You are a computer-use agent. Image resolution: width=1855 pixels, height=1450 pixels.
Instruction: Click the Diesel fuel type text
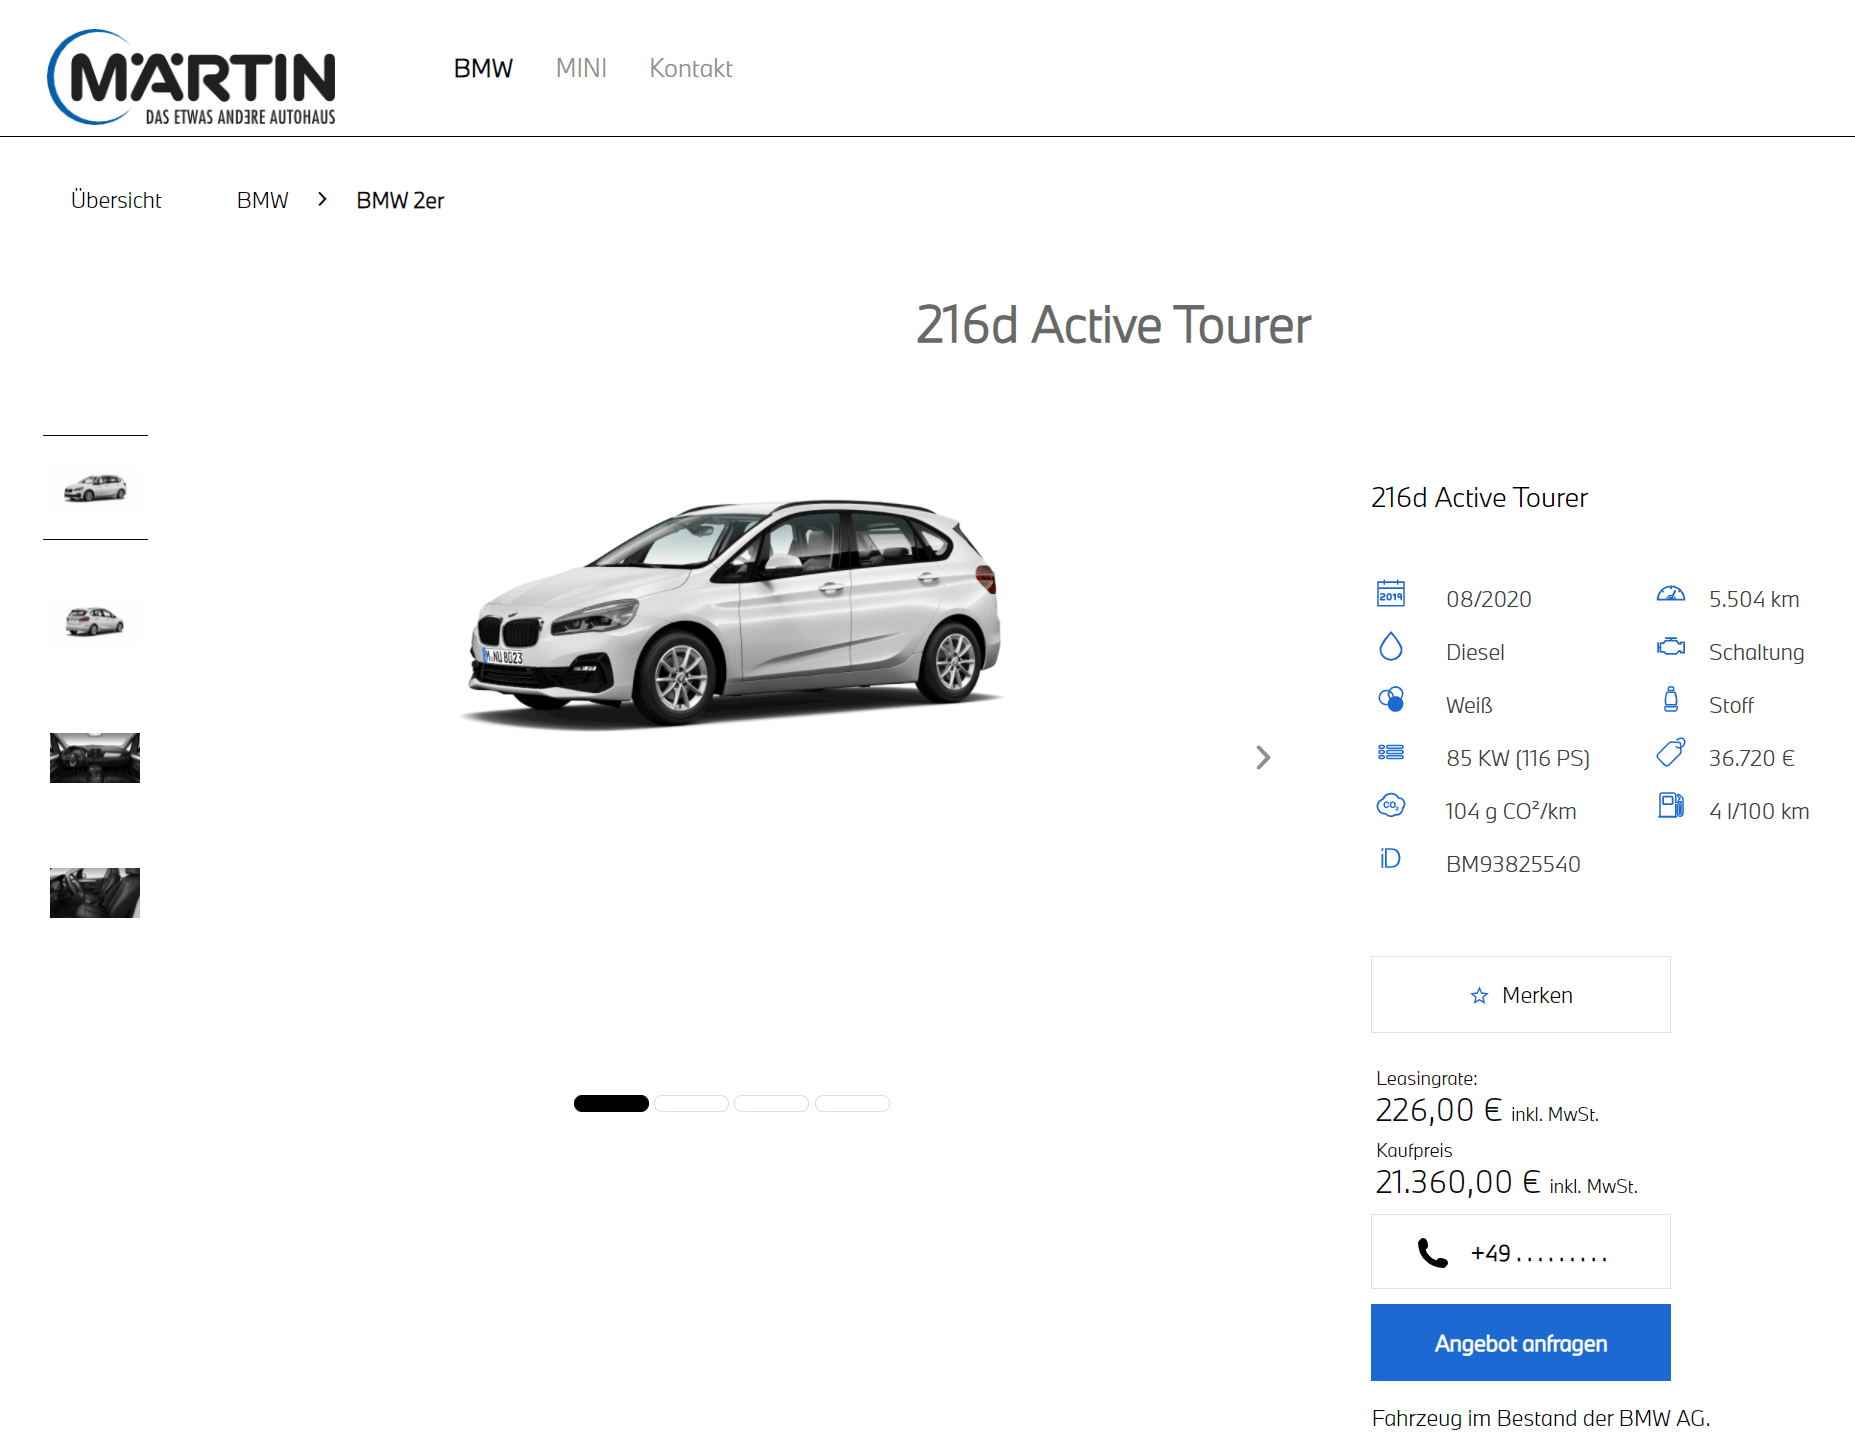pos(1475,652)
